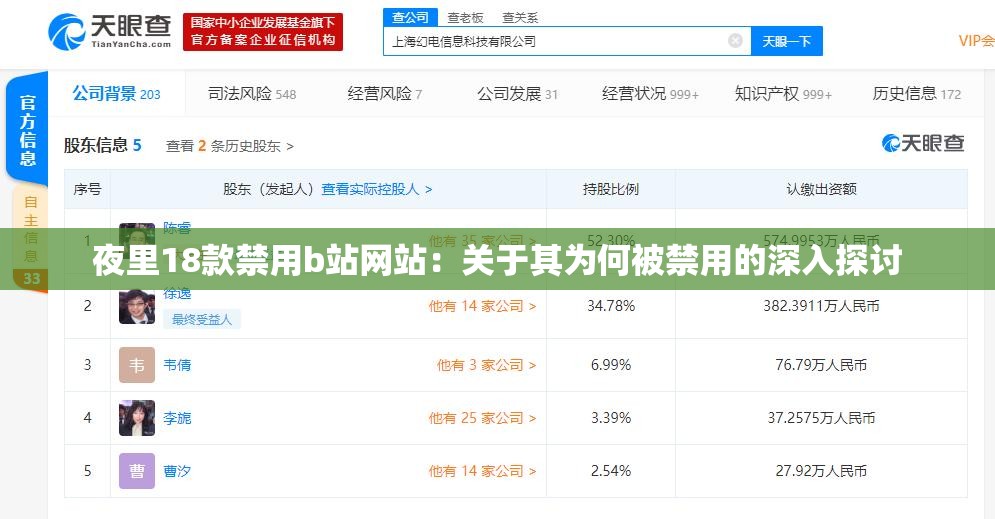Click the 曹 avatar icon

[137, 471]
